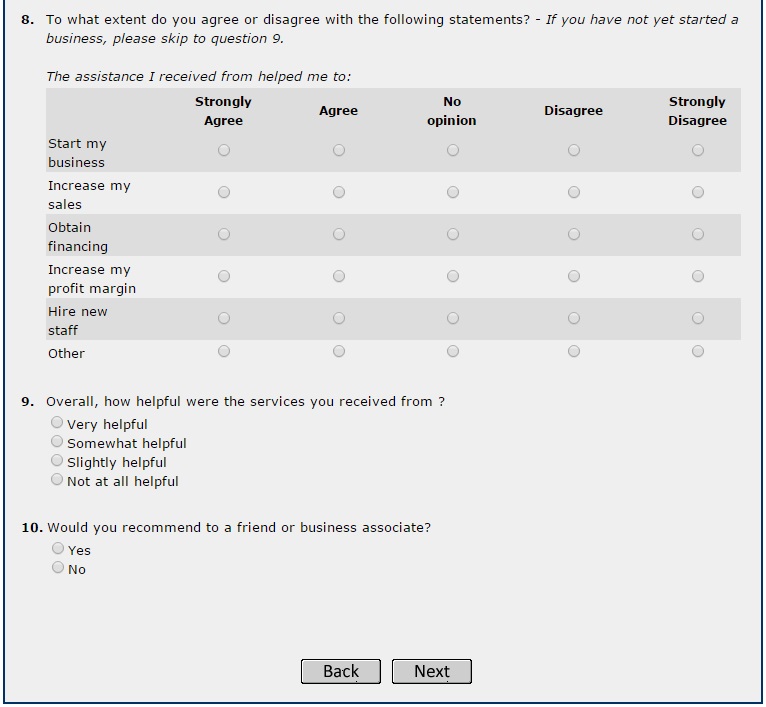Select Agree for Start my business

coord(339,151)
